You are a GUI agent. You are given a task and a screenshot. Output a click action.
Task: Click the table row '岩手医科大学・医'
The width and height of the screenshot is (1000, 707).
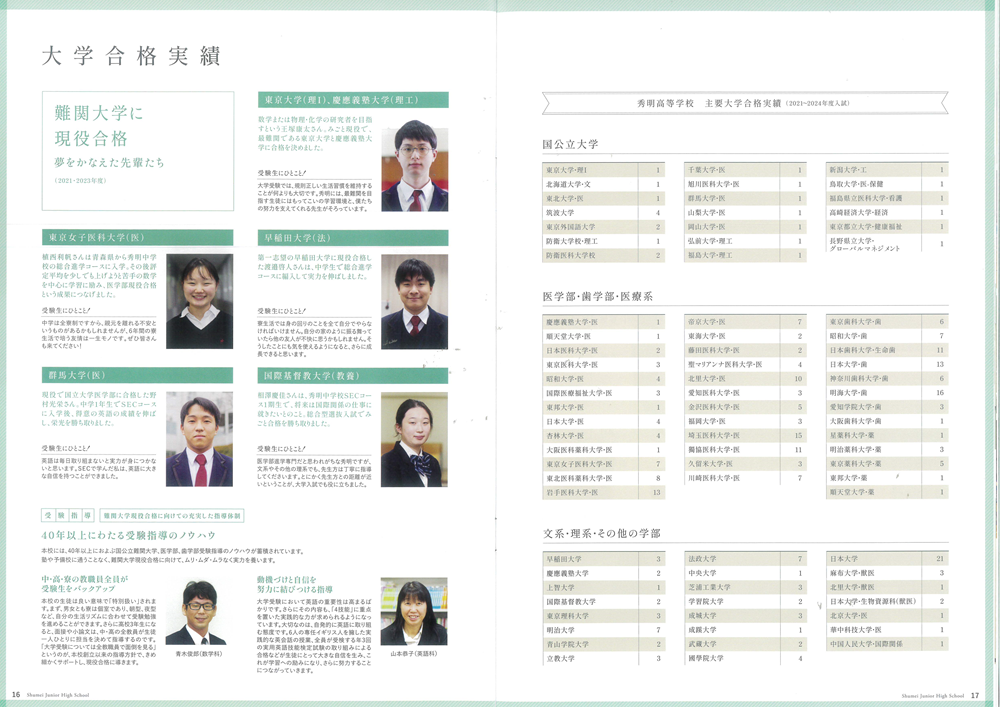click(x=603, y=492)
